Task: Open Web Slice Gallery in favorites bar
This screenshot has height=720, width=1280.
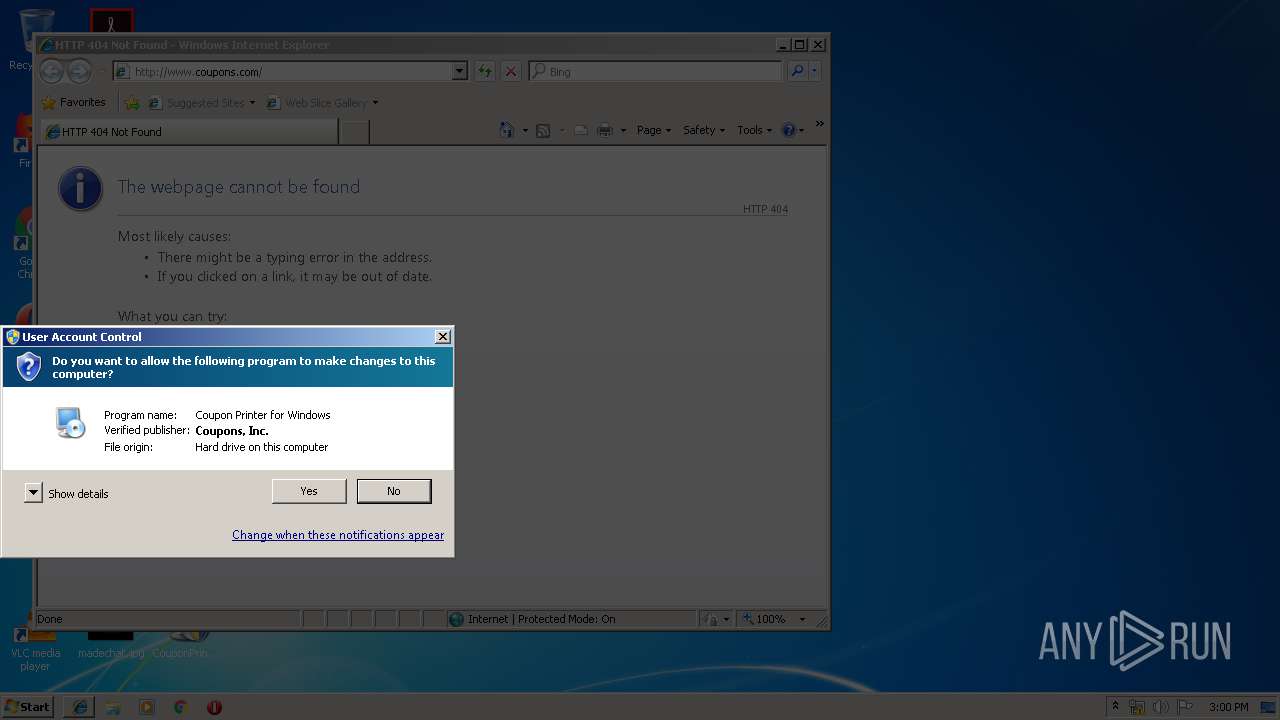Action: 322,102
